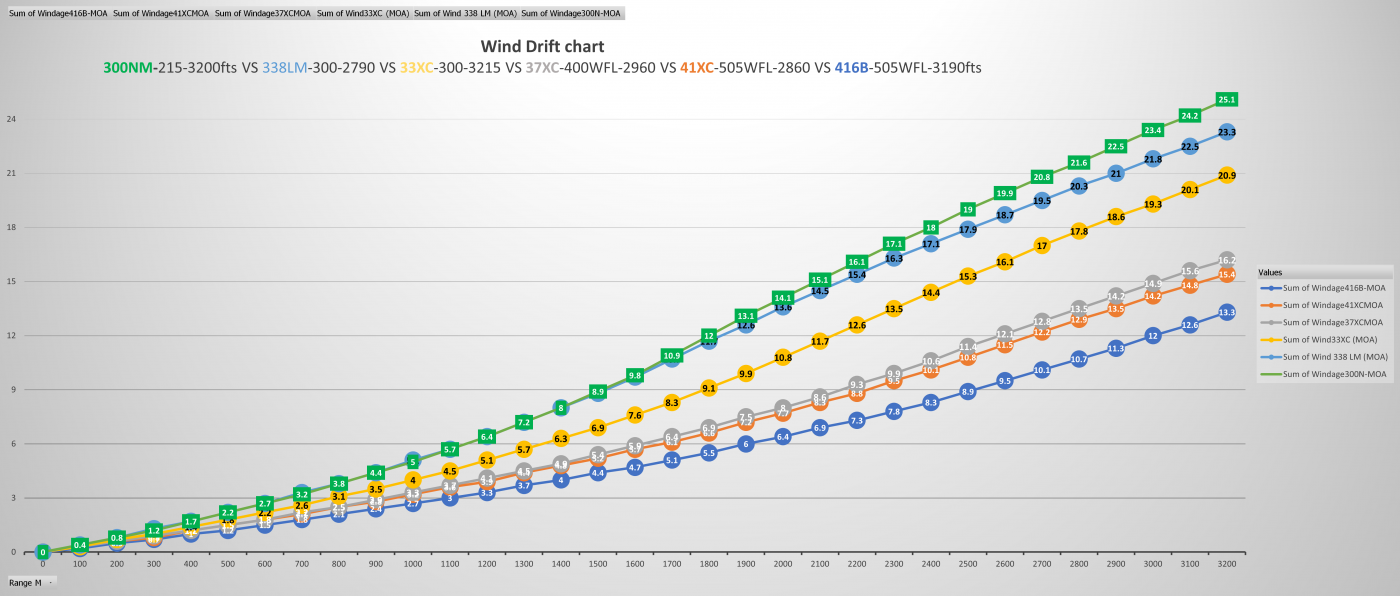
Task: Click the dark blue 13.3 data point
Action: 1227,313
